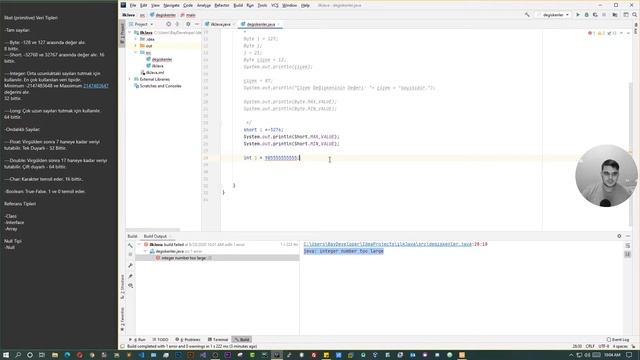This screenshot has height=360, width=640.
Task: Expand the out folder
Action: point(136,46)
